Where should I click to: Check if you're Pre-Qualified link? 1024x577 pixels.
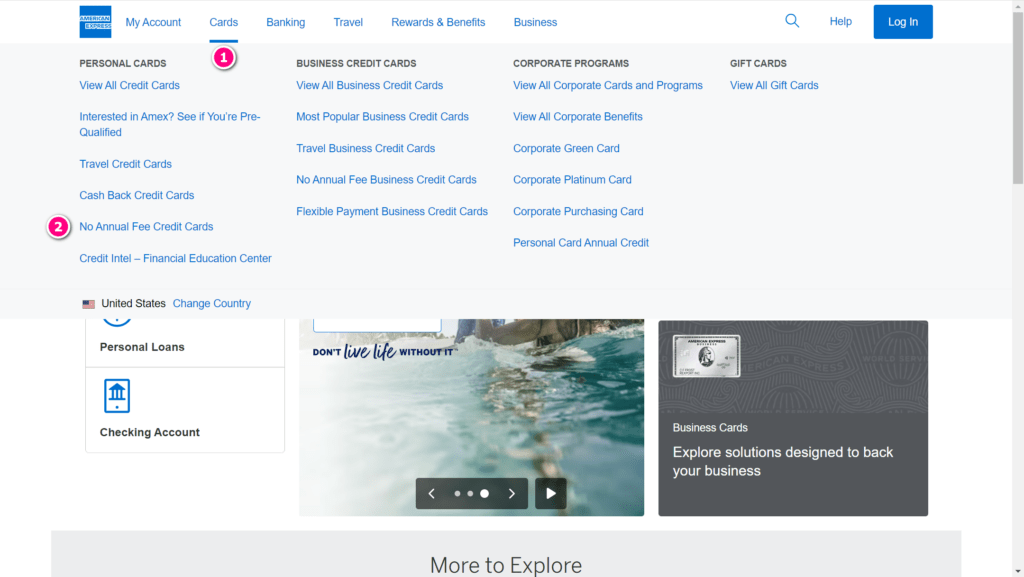point(170,124)
